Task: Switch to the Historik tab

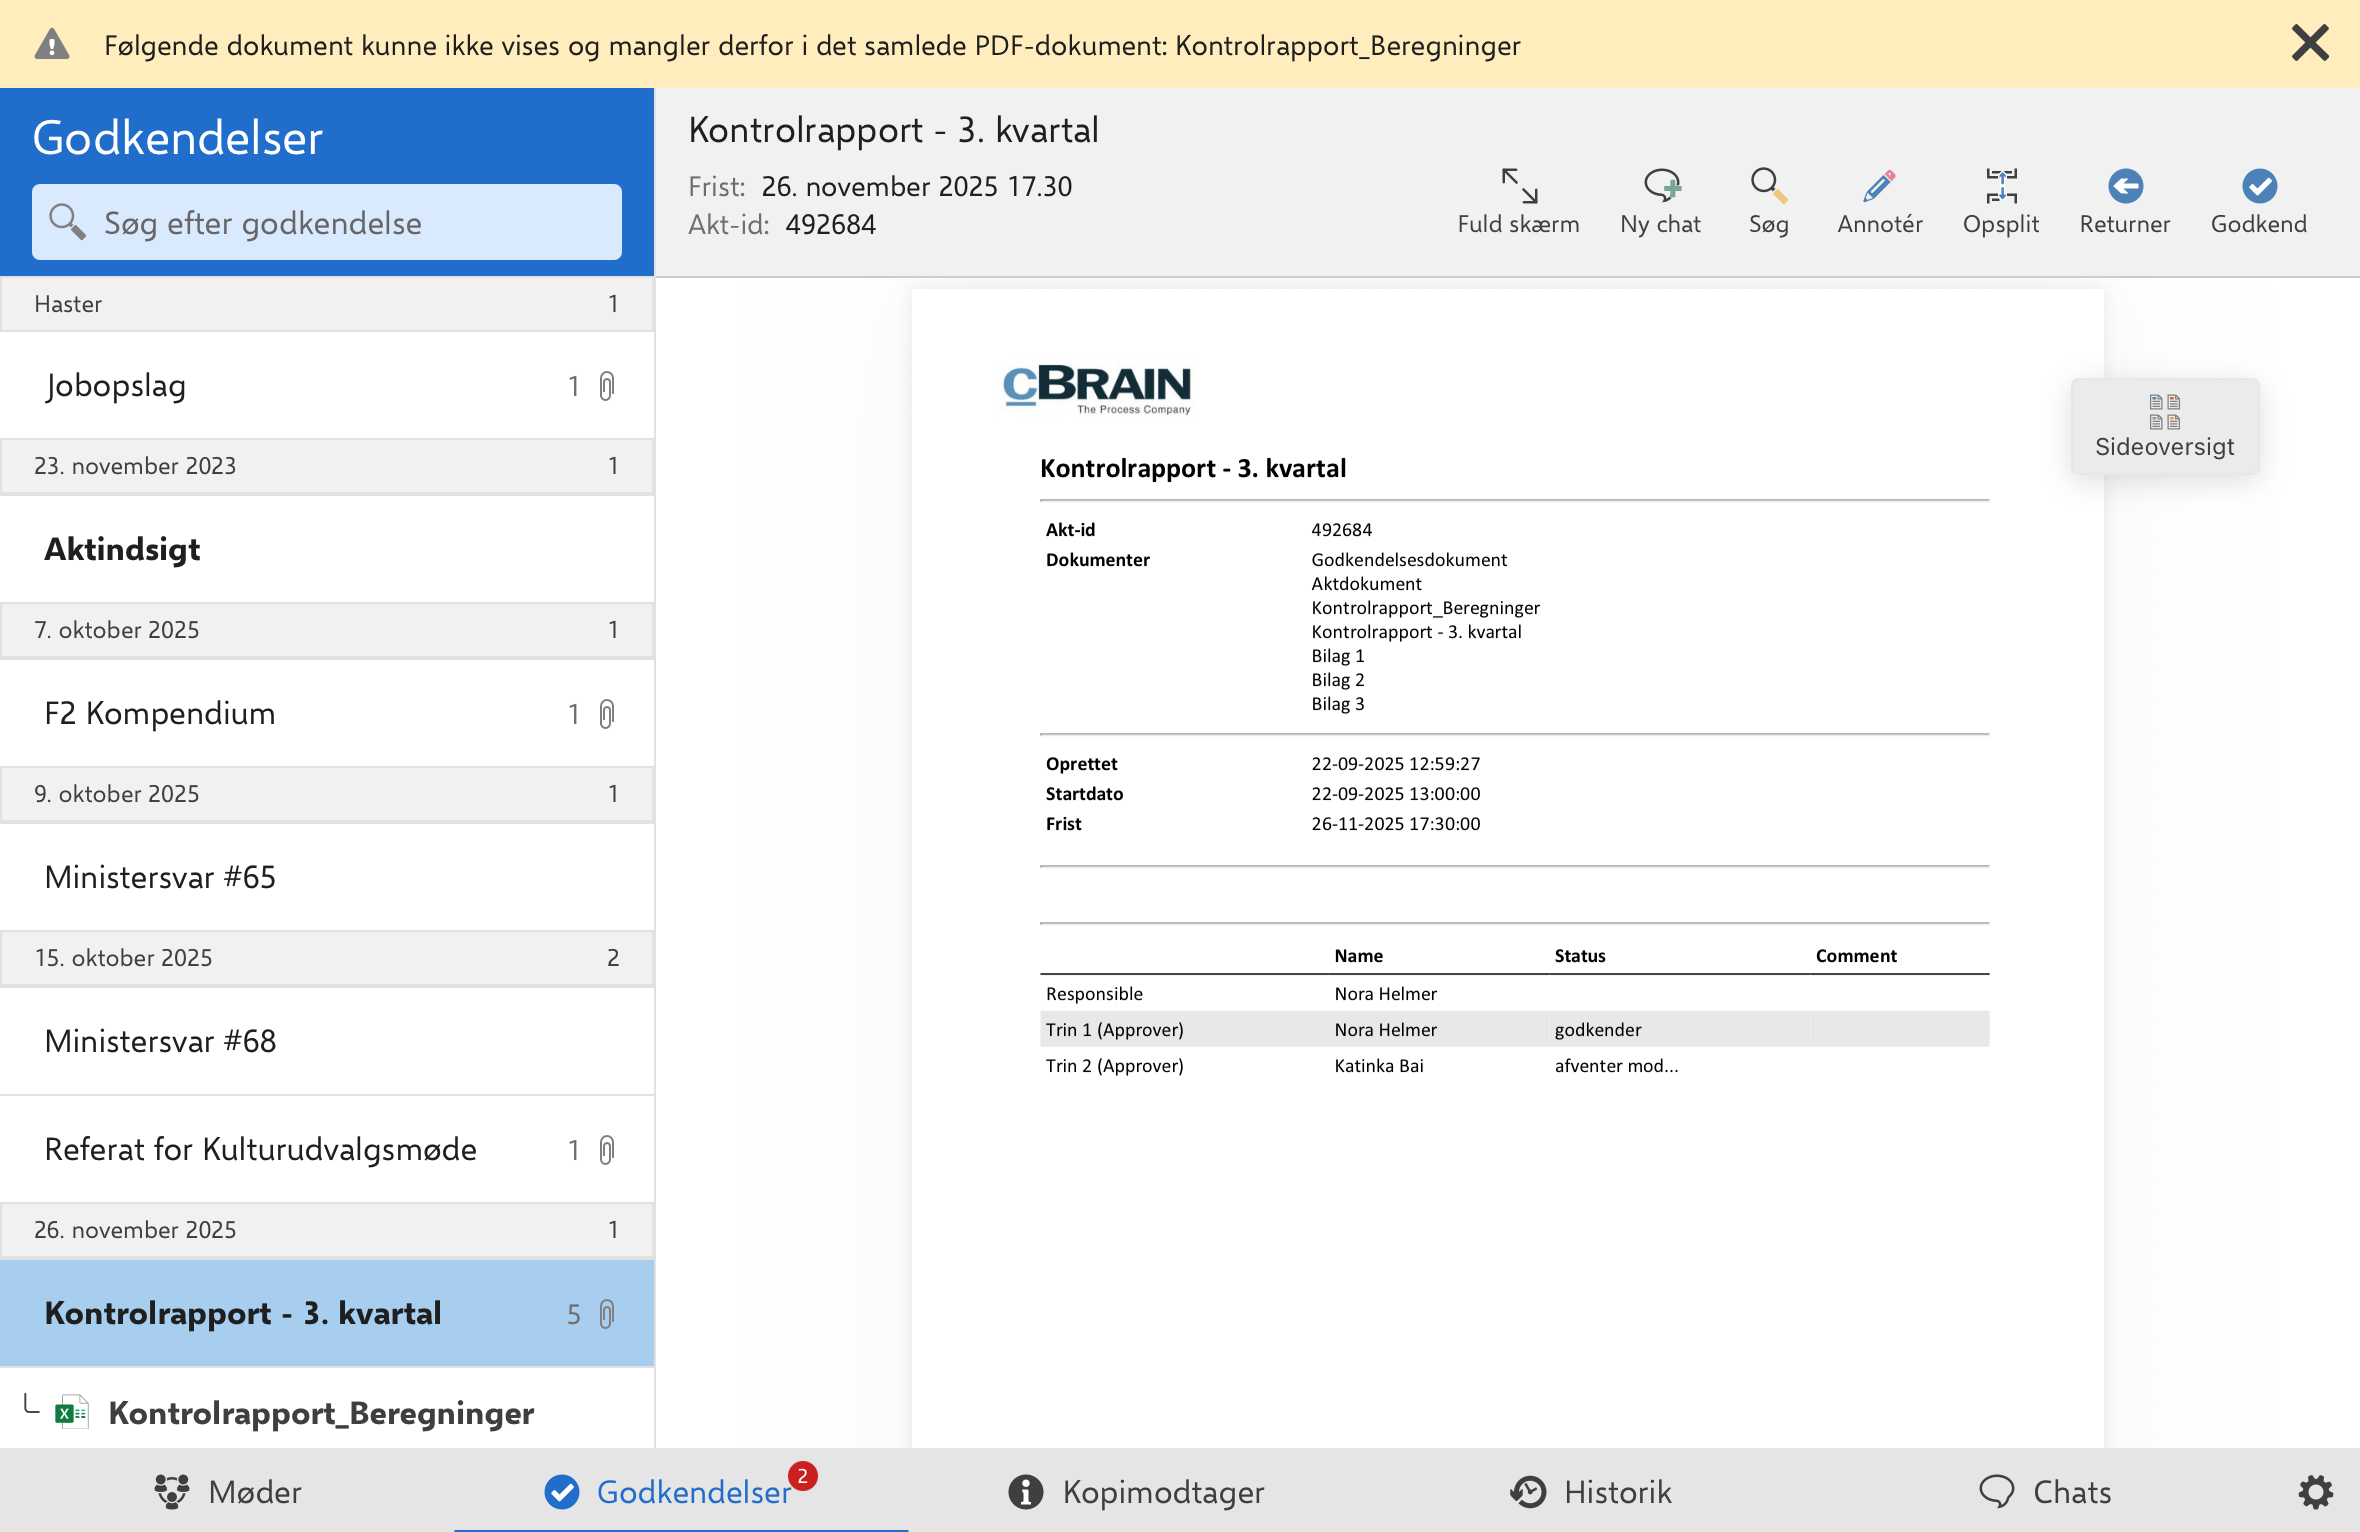Action: click(1590, 1492)
